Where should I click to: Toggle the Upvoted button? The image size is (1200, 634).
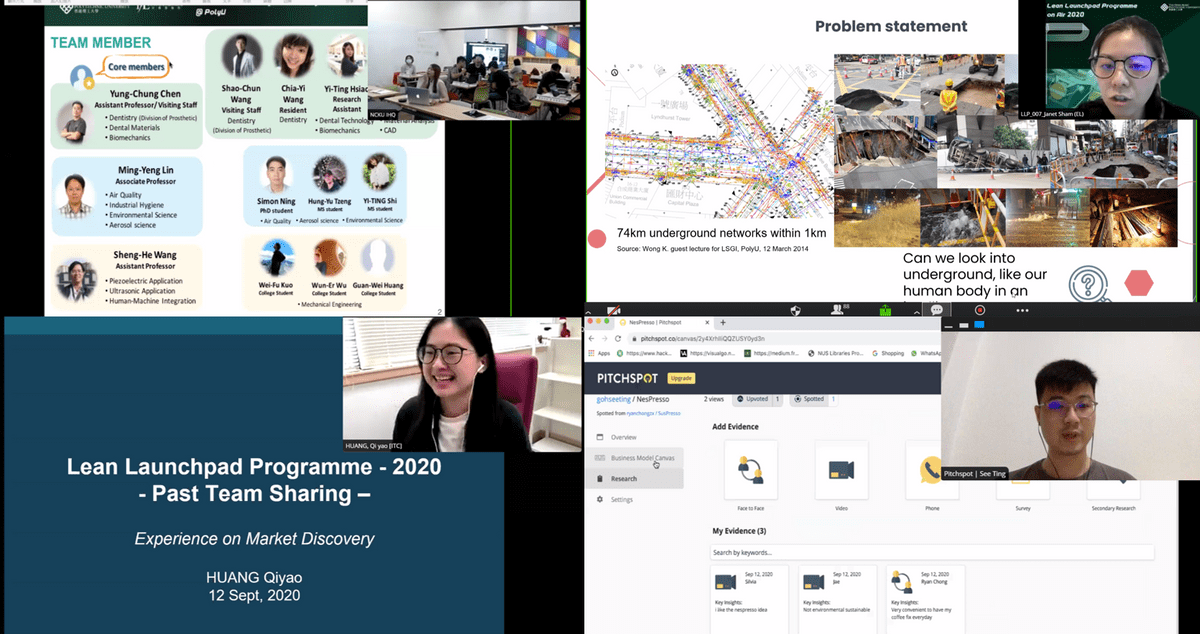point(757,398)
